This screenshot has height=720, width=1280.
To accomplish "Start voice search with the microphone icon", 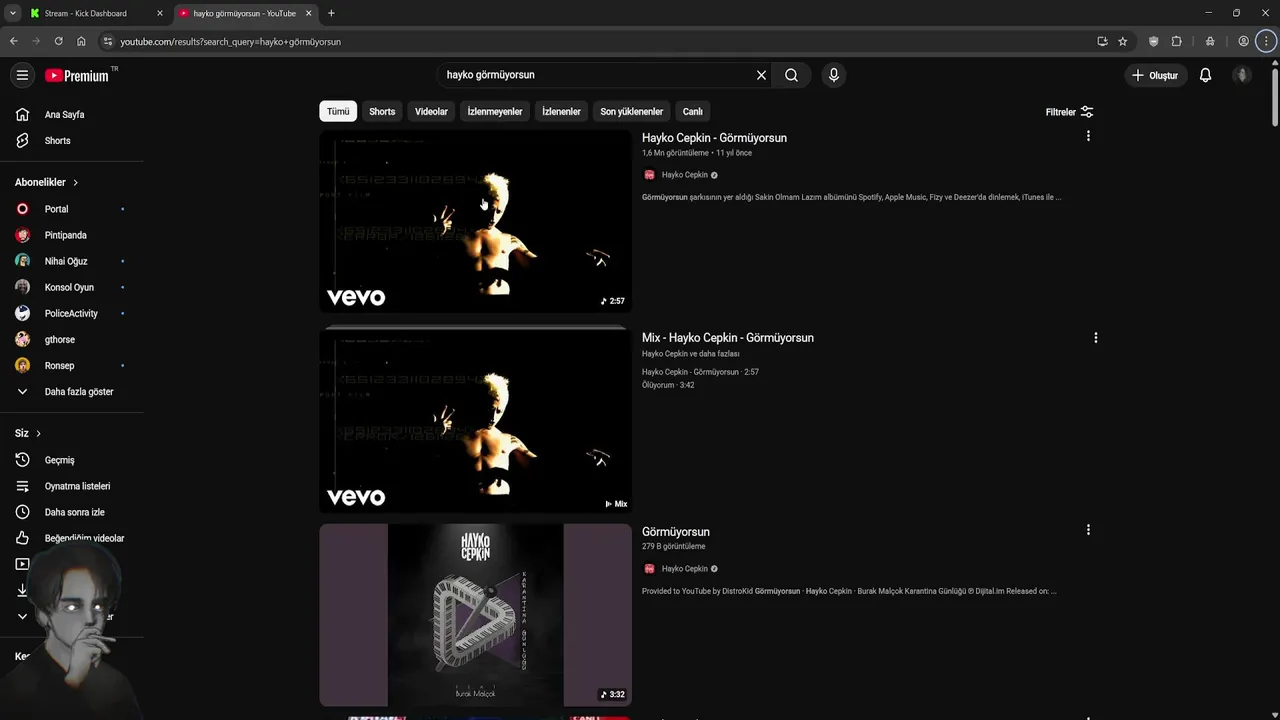I will point(834,75).
